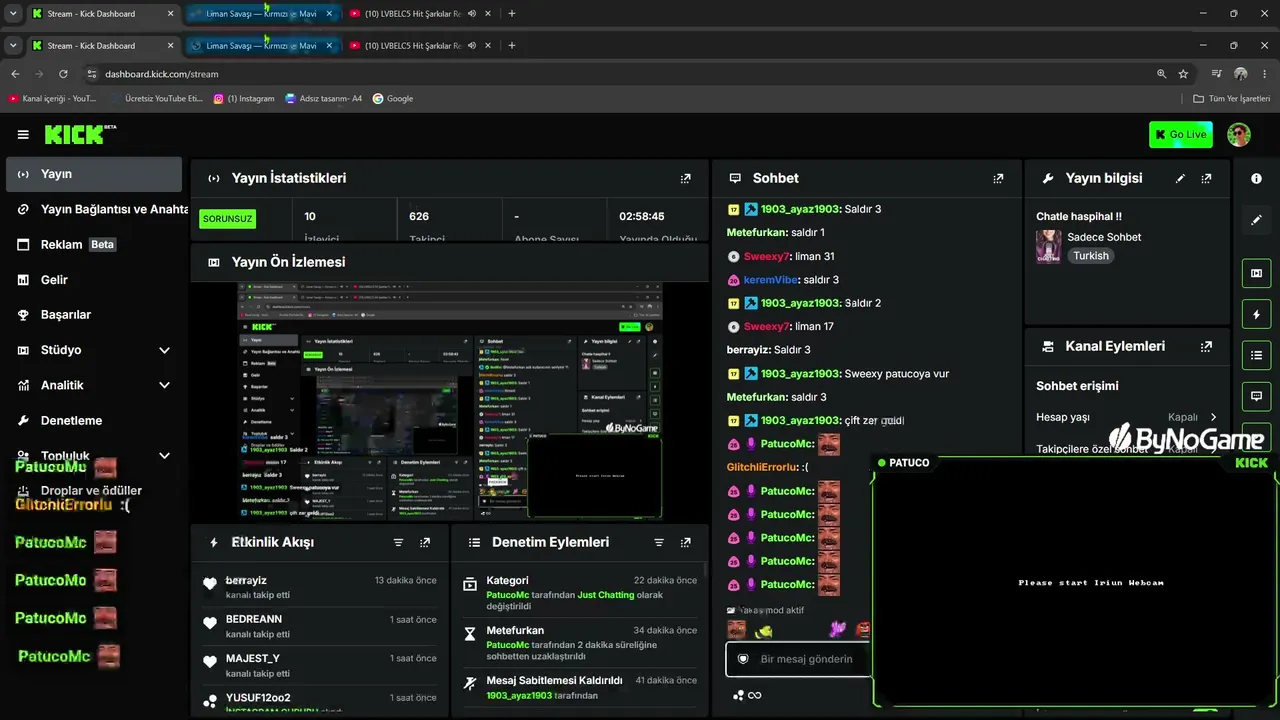Viewport: 1280px width, 720px height.
Task: Filter the Denetim Eylemleri list
Action: (x=659, y=543)
